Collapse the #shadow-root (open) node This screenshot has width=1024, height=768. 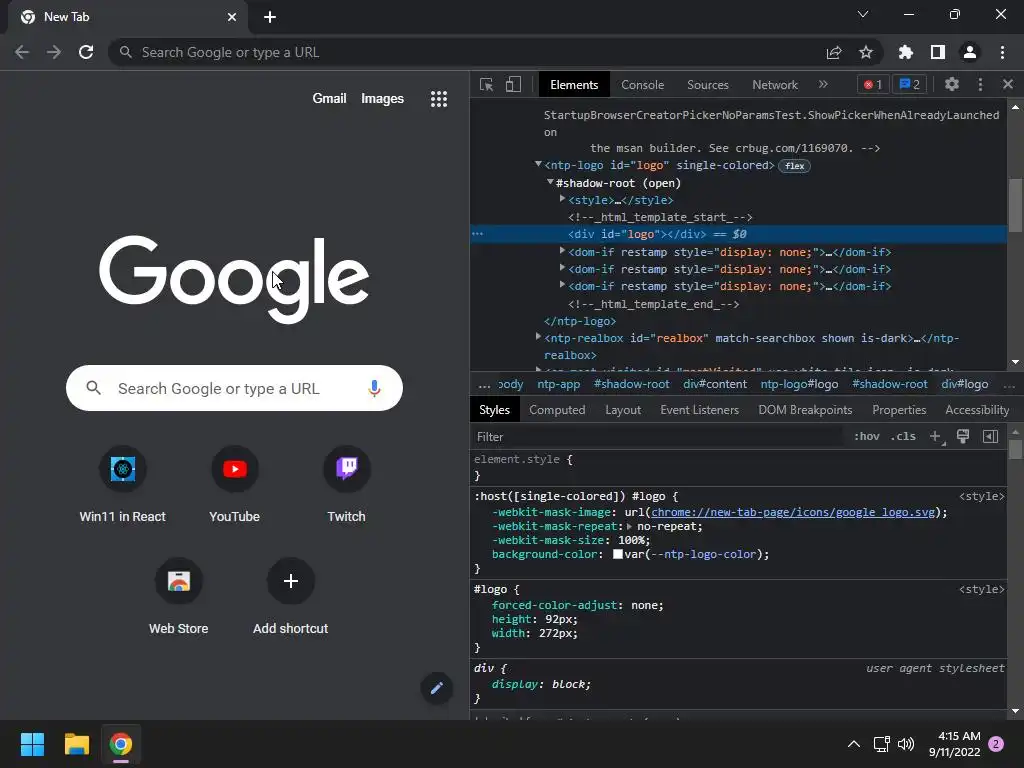click(550, 182)
